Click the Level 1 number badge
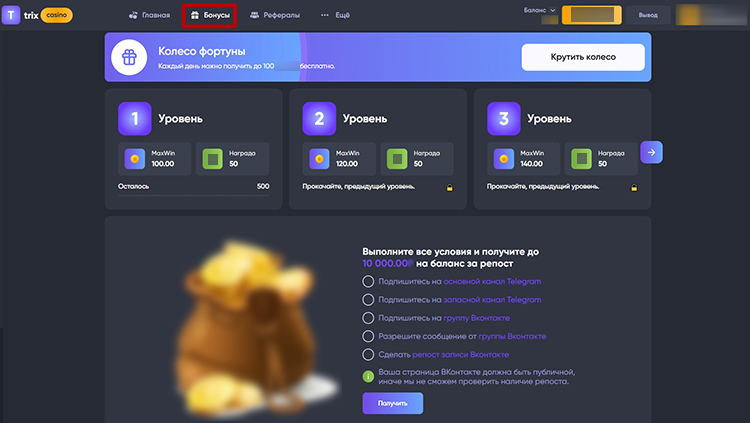 (x=135, y=118)
